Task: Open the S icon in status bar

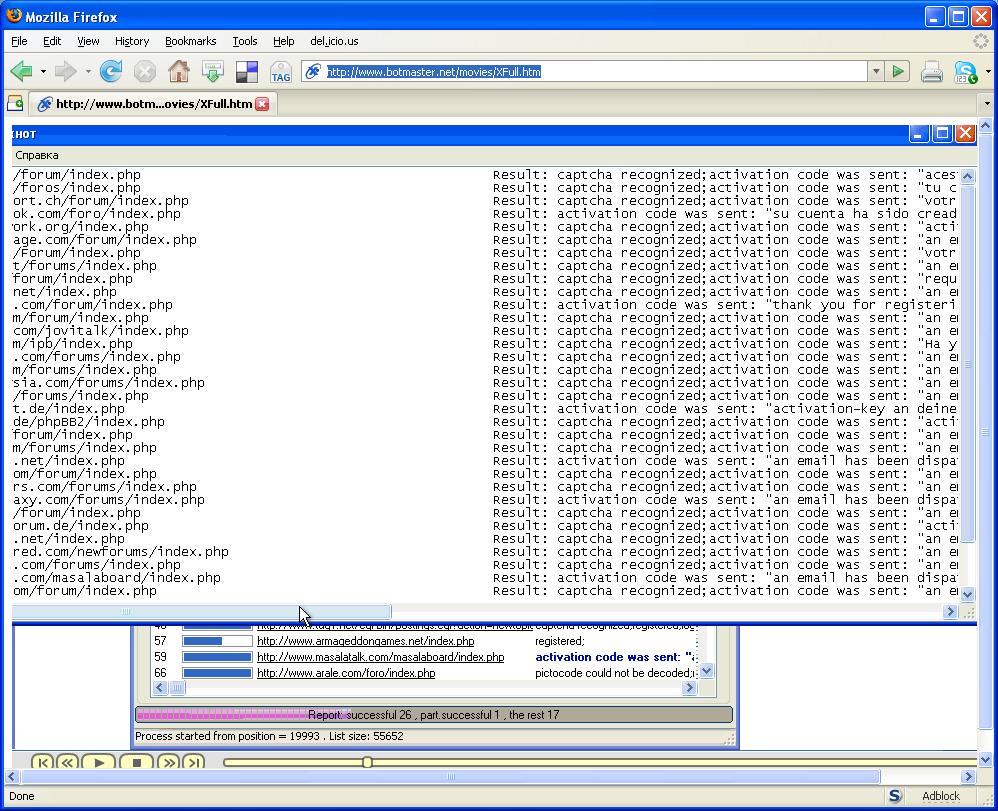Action: [x=895, y=796]
